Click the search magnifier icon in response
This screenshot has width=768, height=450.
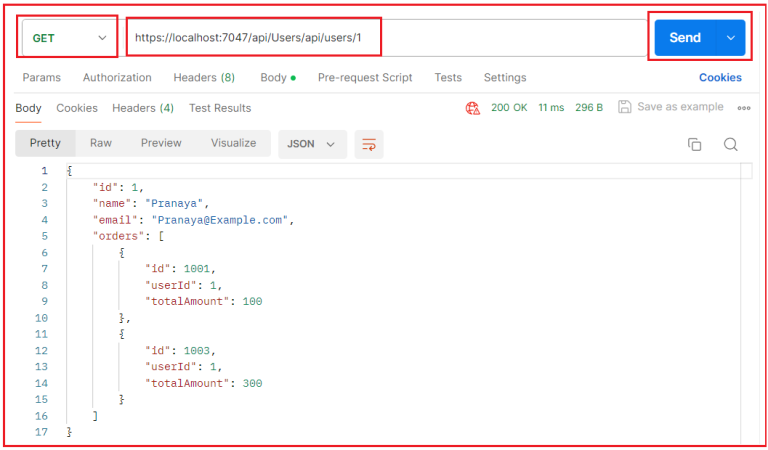(x=731, y=144)
